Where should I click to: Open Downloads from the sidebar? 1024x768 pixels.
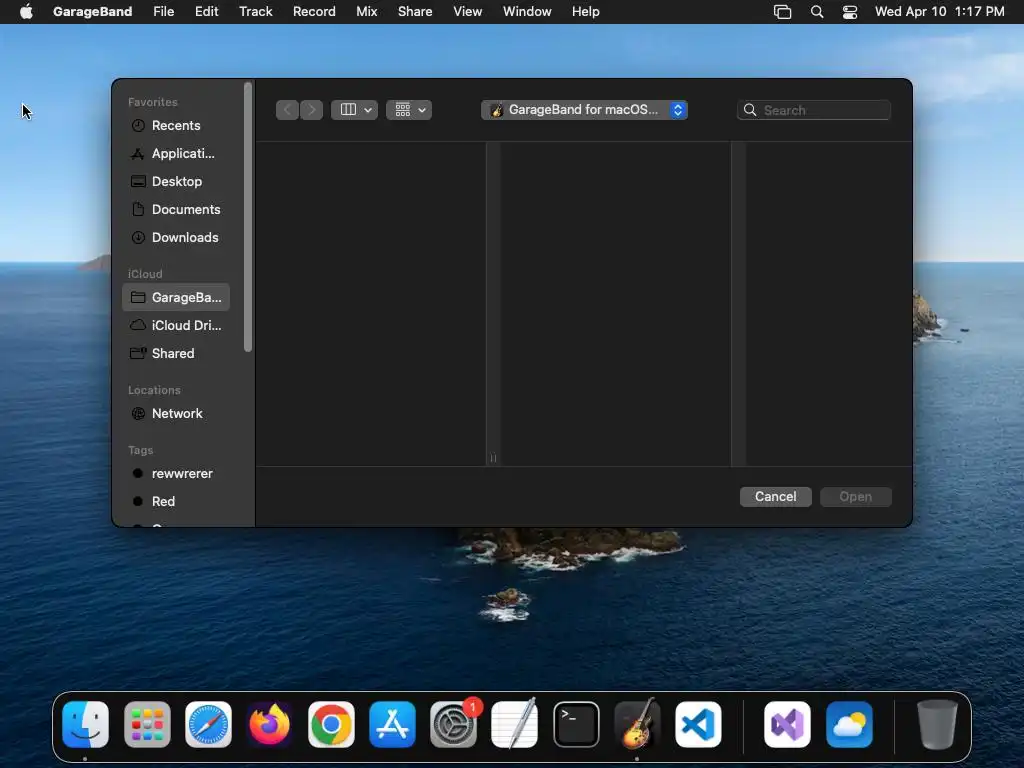tap(175, 238)
